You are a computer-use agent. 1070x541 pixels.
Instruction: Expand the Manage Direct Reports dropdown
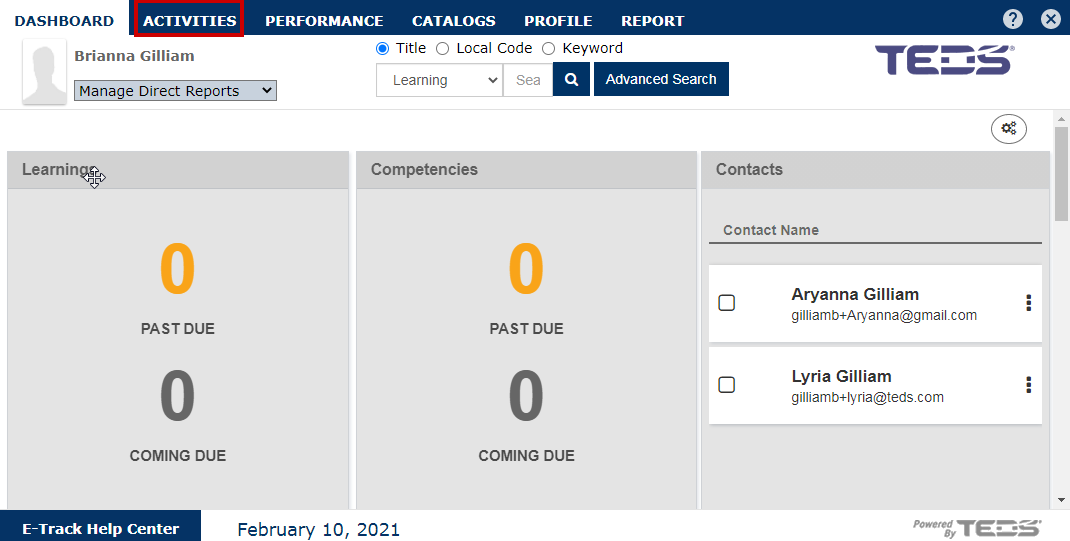pyautogui.click(x=175, y=91)
